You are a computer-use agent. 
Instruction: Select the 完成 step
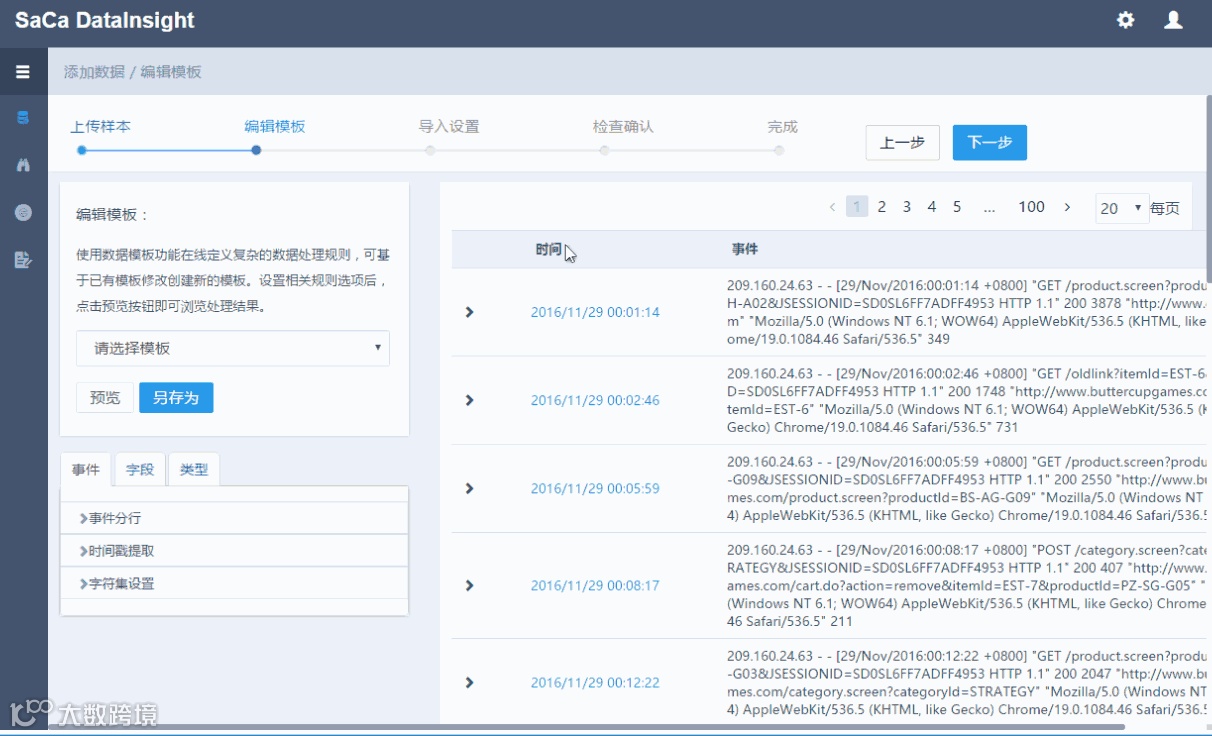tap(783, 127)
